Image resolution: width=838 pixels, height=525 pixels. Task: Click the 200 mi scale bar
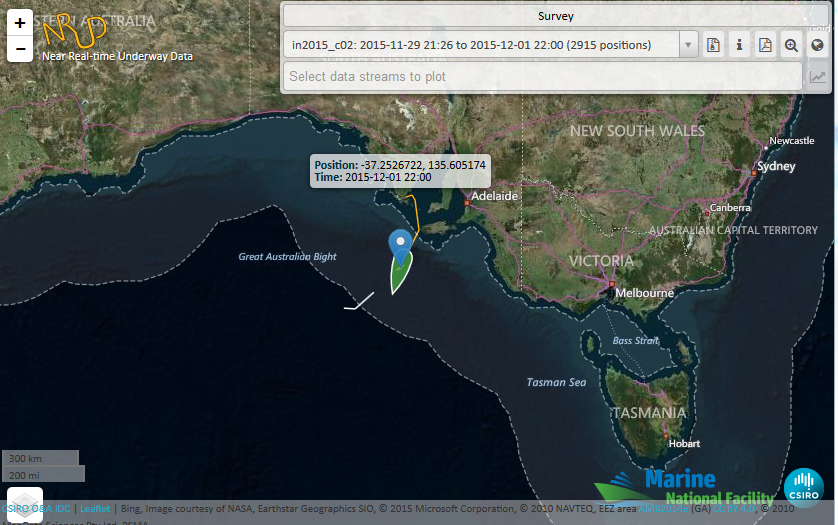coord(43,475)
